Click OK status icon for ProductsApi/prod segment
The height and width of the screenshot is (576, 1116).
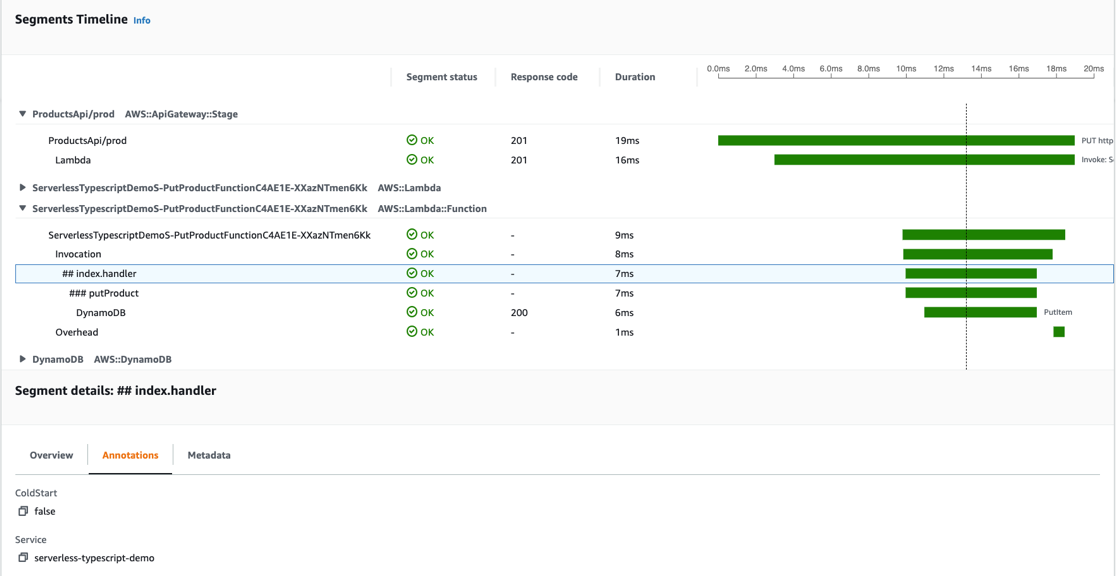[x=412, y=141]
